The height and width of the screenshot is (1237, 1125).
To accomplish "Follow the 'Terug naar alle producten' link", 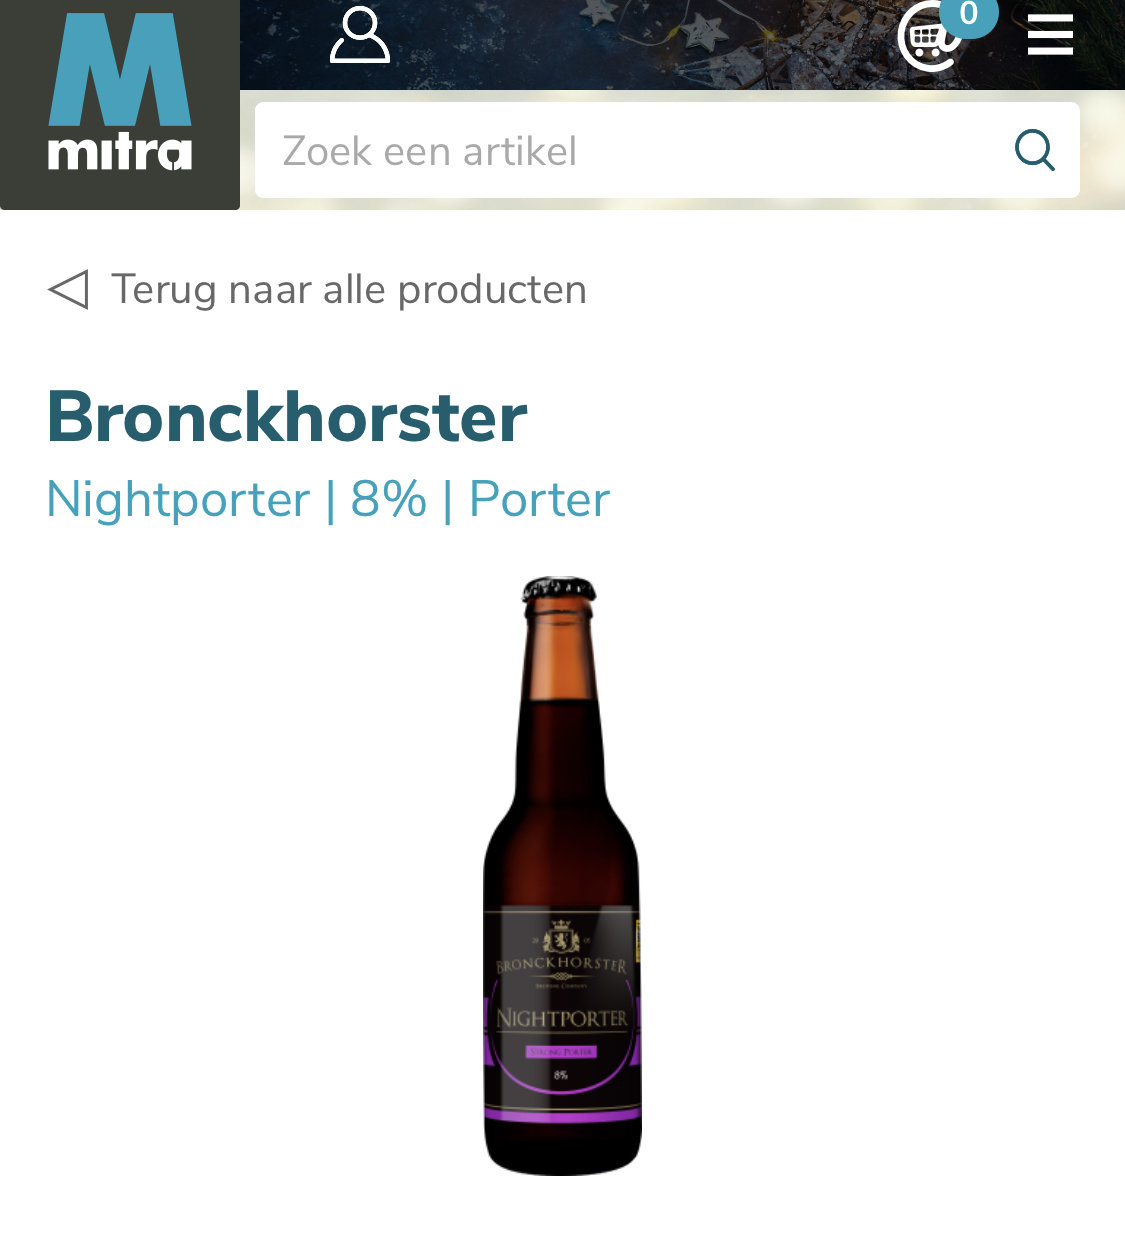I will coord(348,289).
